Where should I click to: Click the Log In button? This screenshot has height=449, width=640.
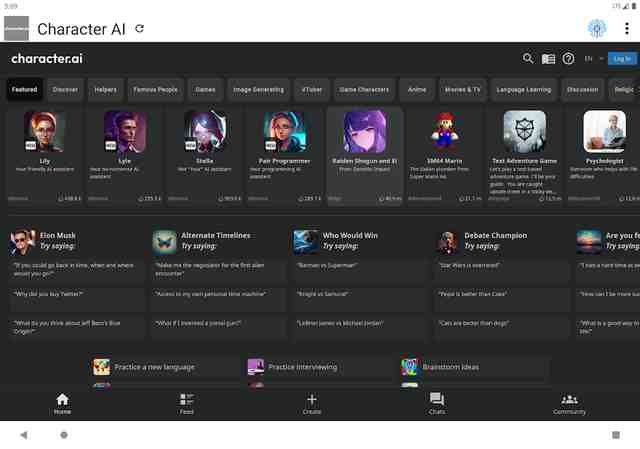[622, 59]
